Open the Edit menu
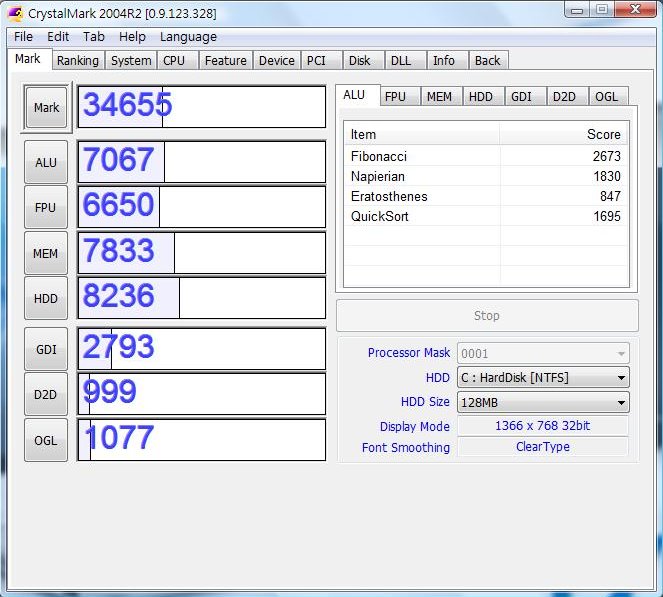The width and height of the screenshot is (663, 597). tap(58, 37)
